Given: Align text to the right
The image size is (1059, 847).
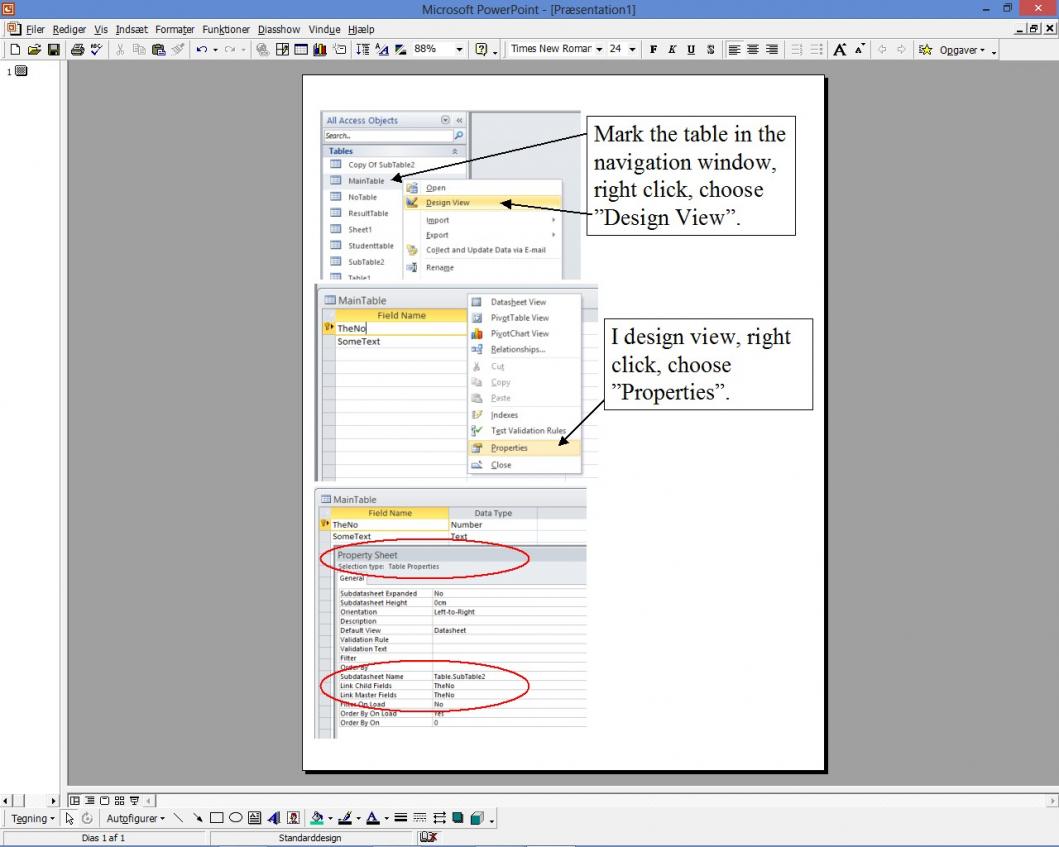Looking at the screenshot, I should tap(771, 49).
